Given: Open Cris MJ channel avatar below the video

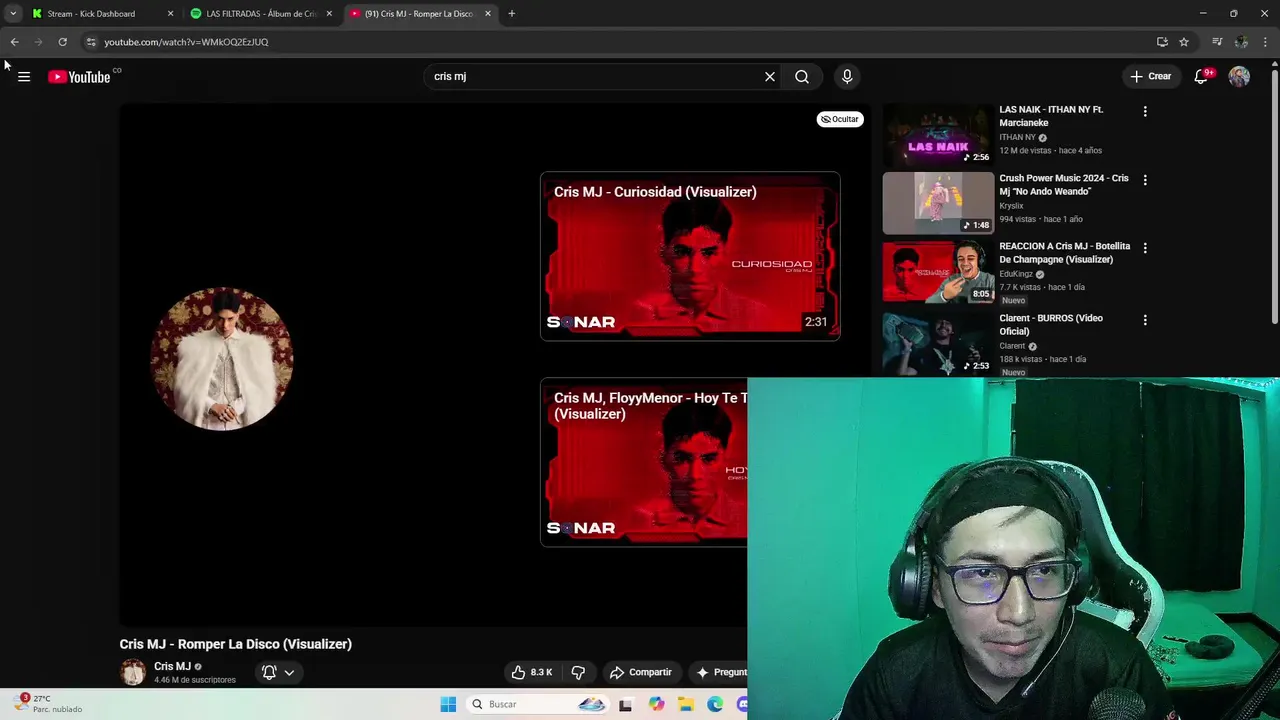Looking at the screenshot, I should pos(133,672).
